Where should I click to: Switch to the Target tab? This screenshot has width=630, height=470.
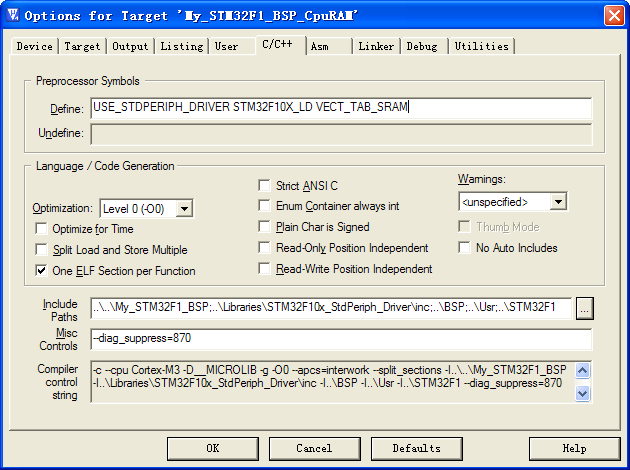coord(82,46)
